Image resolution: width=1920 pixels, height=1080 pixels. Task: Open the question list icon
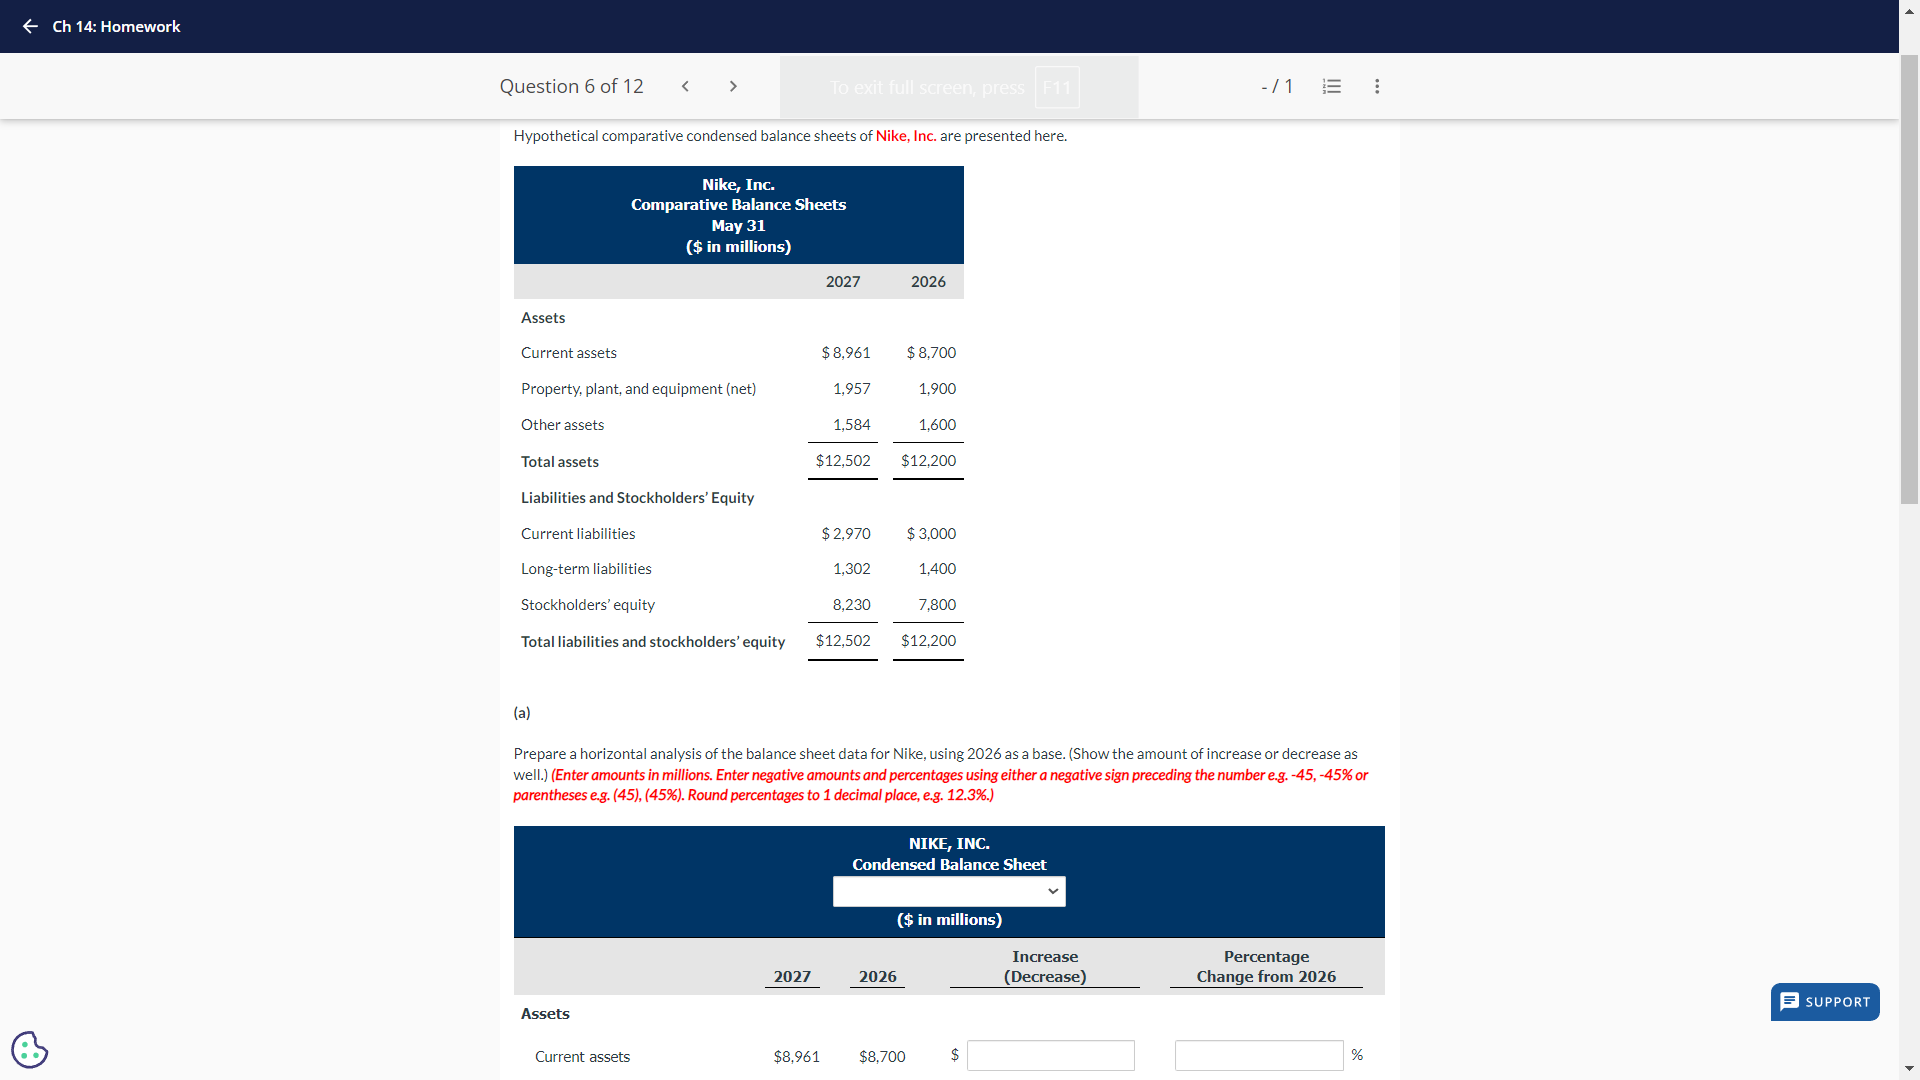click(x=1331, y=86)
